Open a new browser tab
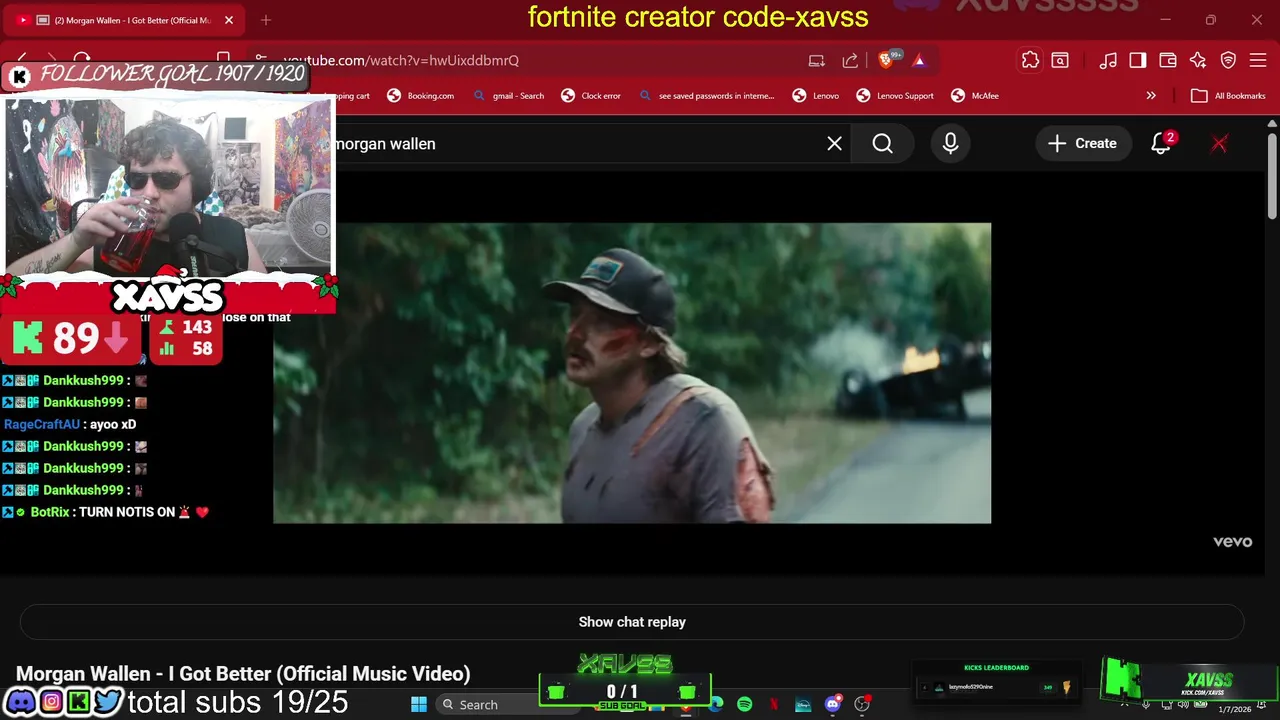 [x=266, y=20]
